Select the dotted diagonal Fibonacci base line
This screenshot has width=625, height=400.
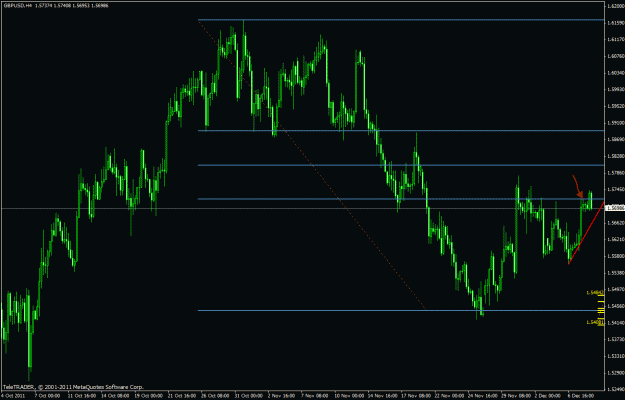click(x=312, y=165)
